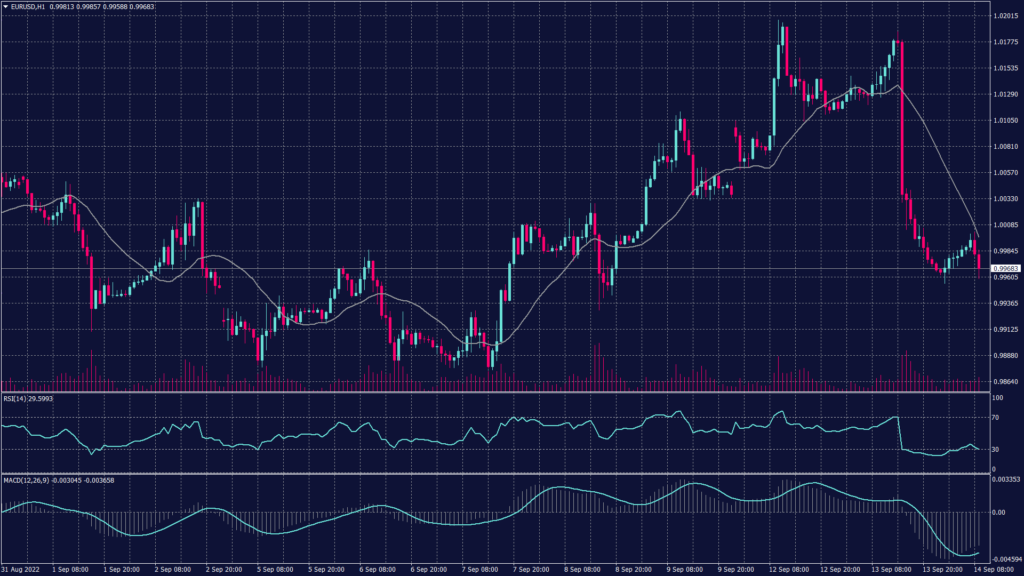Click the 0.98640 price axis label
Screen dimensions: 1024x576
pos(1004,382)
